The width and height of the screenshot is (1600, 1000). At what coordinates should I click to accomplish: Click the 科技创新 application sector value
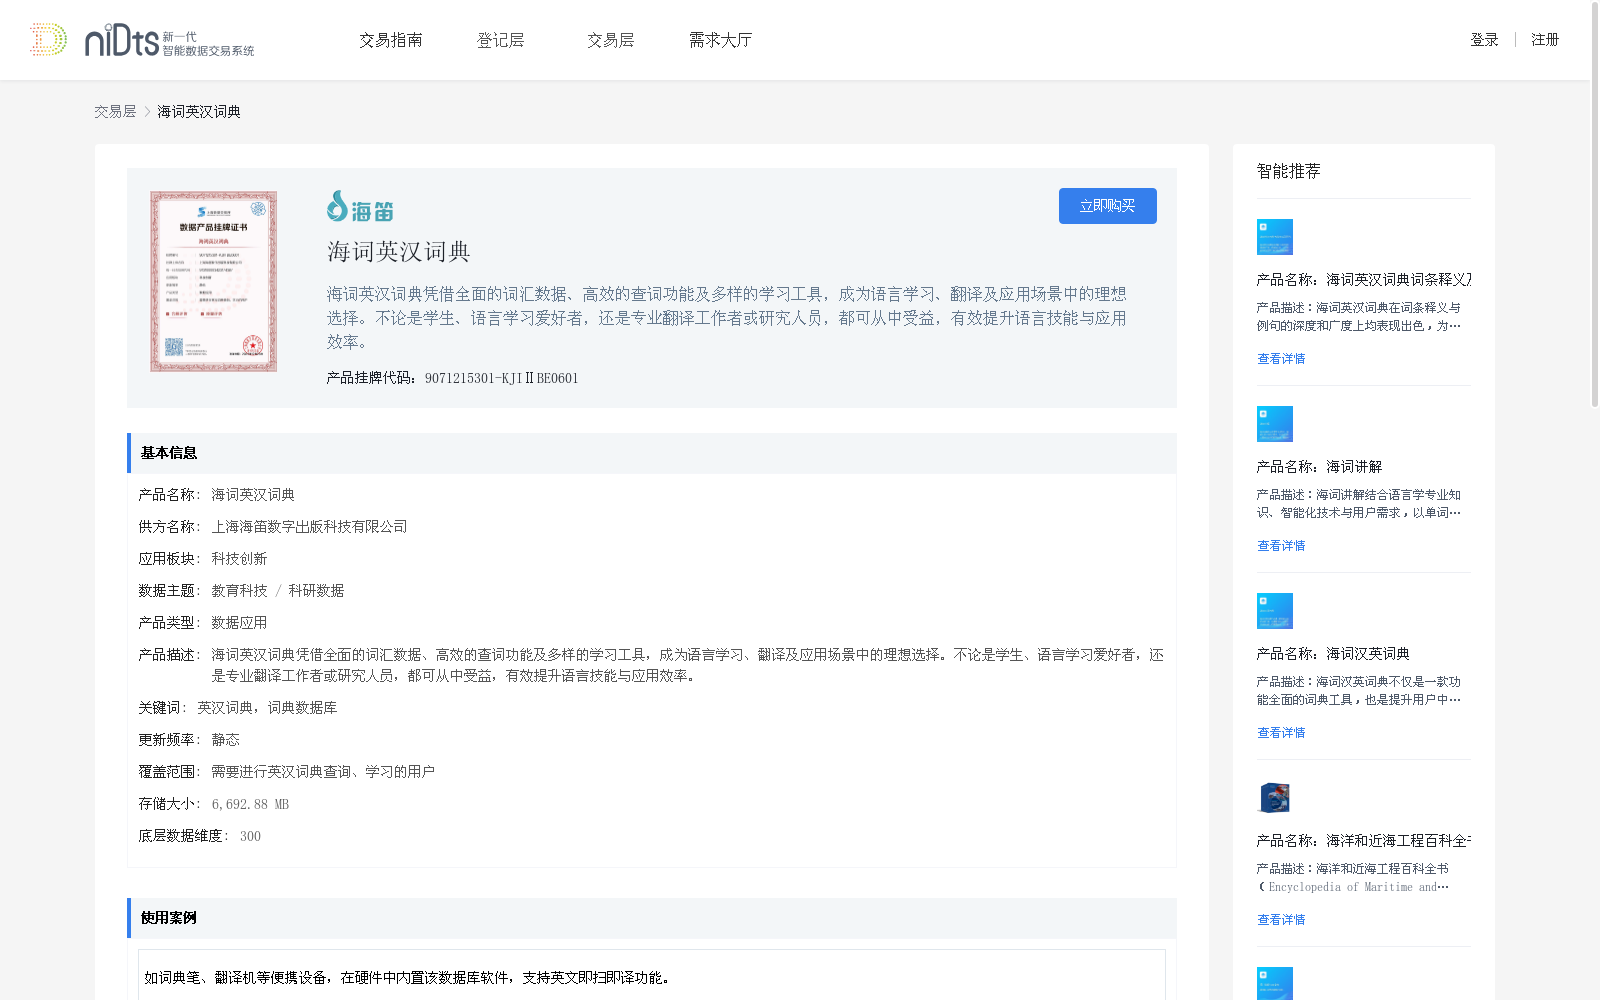[239, 559]
